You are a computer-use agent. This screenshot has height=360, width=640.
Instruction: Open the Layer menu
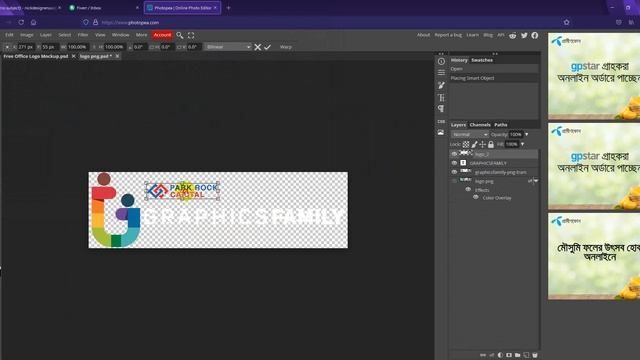click(46, 35)
